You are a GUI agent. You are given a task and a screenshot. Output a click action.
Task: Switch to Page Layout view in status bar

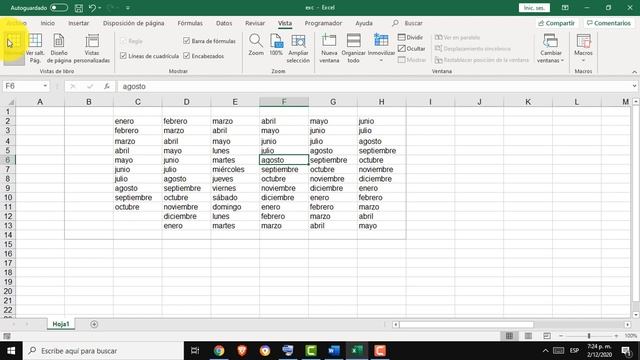click(x=528, y=336)
